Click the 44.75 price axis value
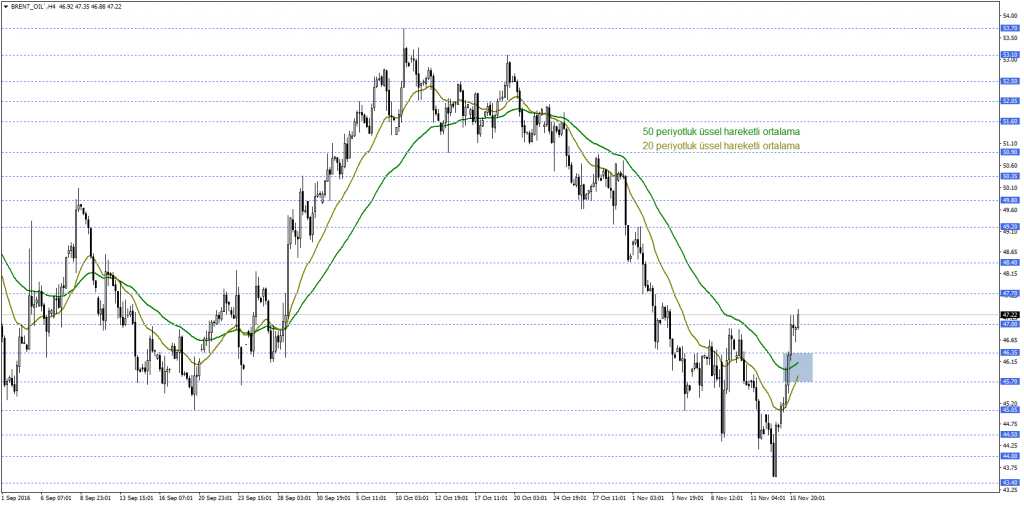 tap(1010, 423)
